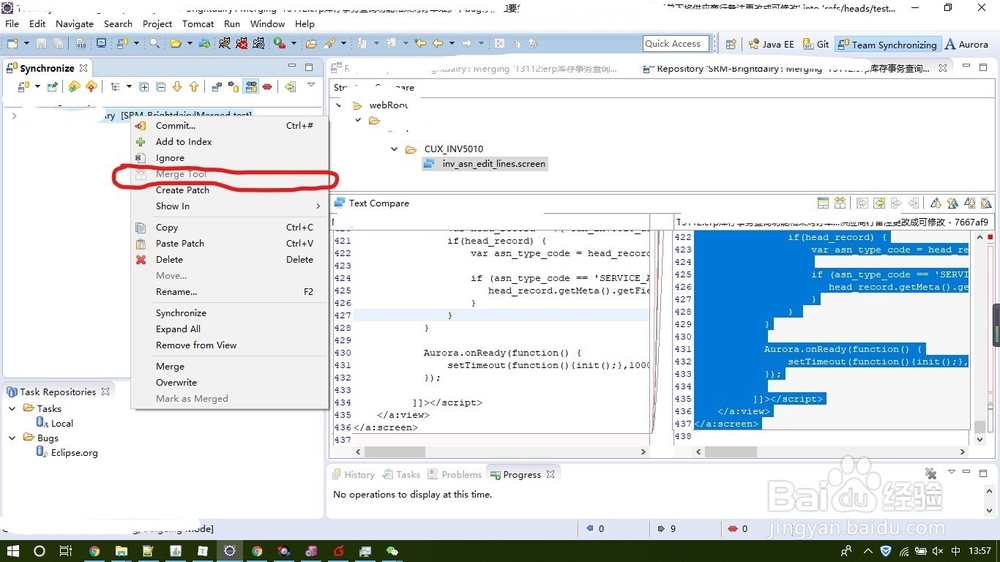Restart Tomcat using third cat icon

259,43
